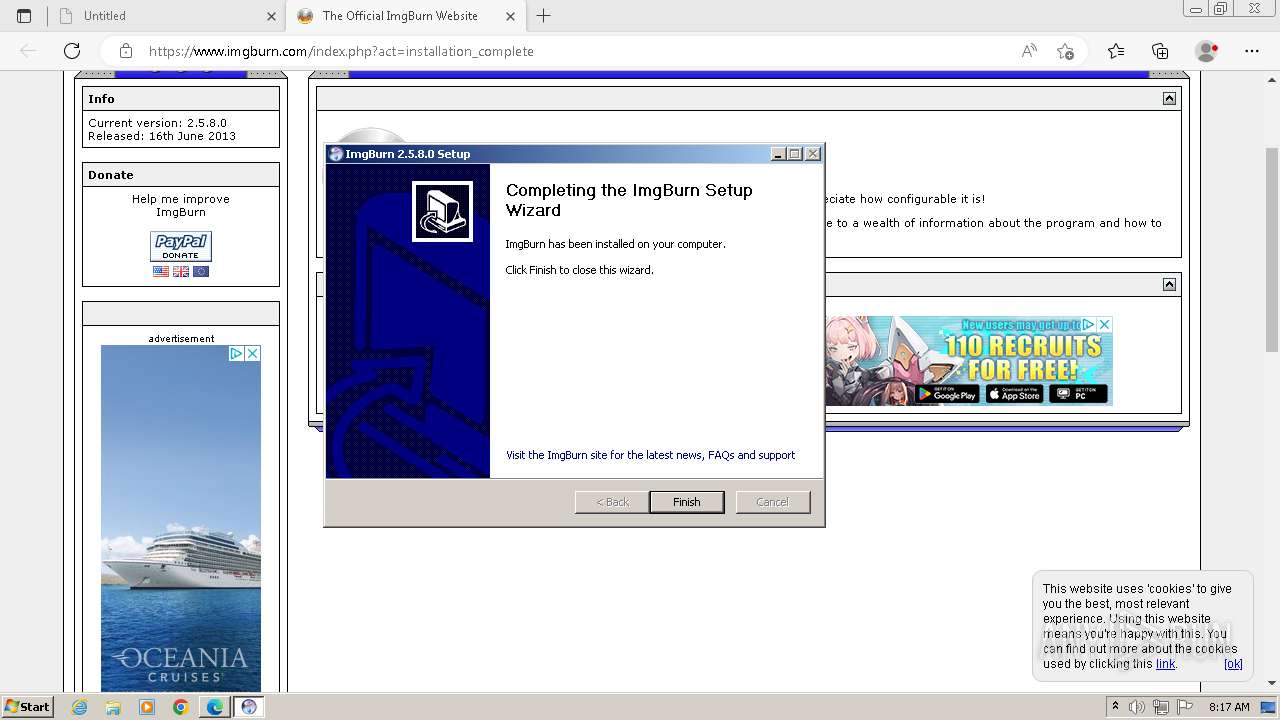Click 'Released: 16th June 2013' text

[162, 136]
